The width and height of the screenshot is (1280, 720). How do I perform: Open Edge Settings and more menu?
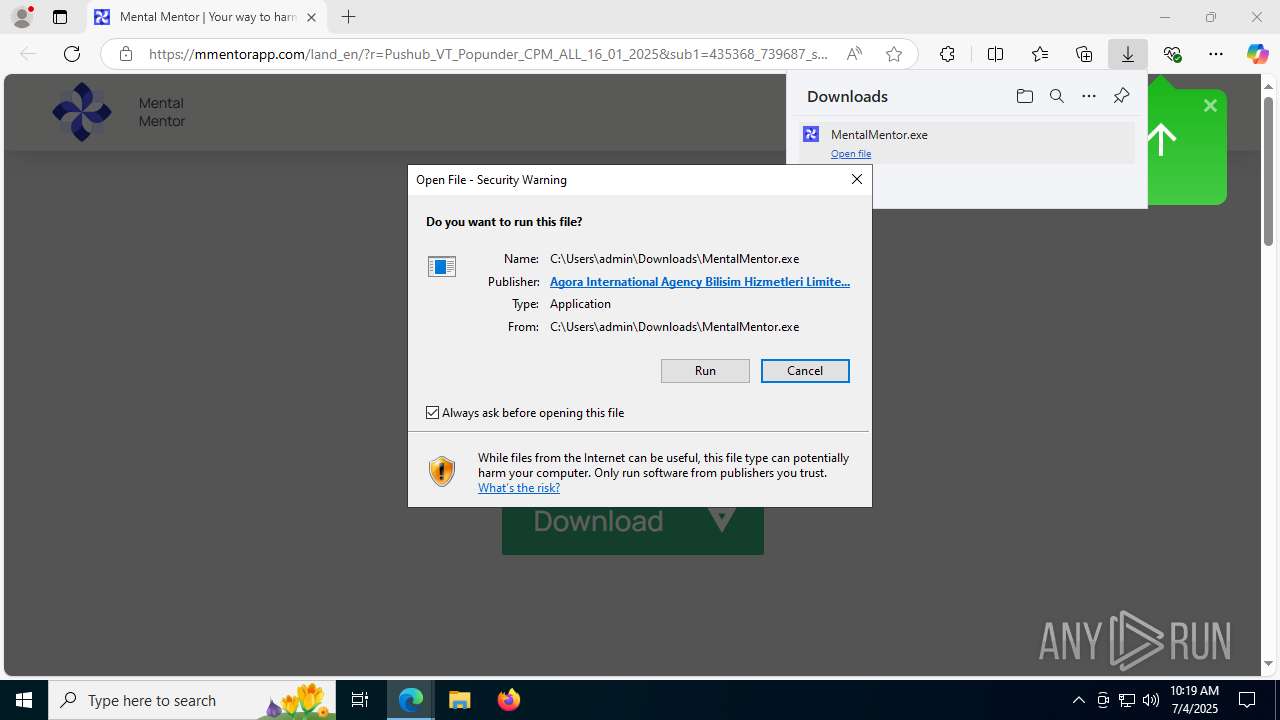(1216, 54)
